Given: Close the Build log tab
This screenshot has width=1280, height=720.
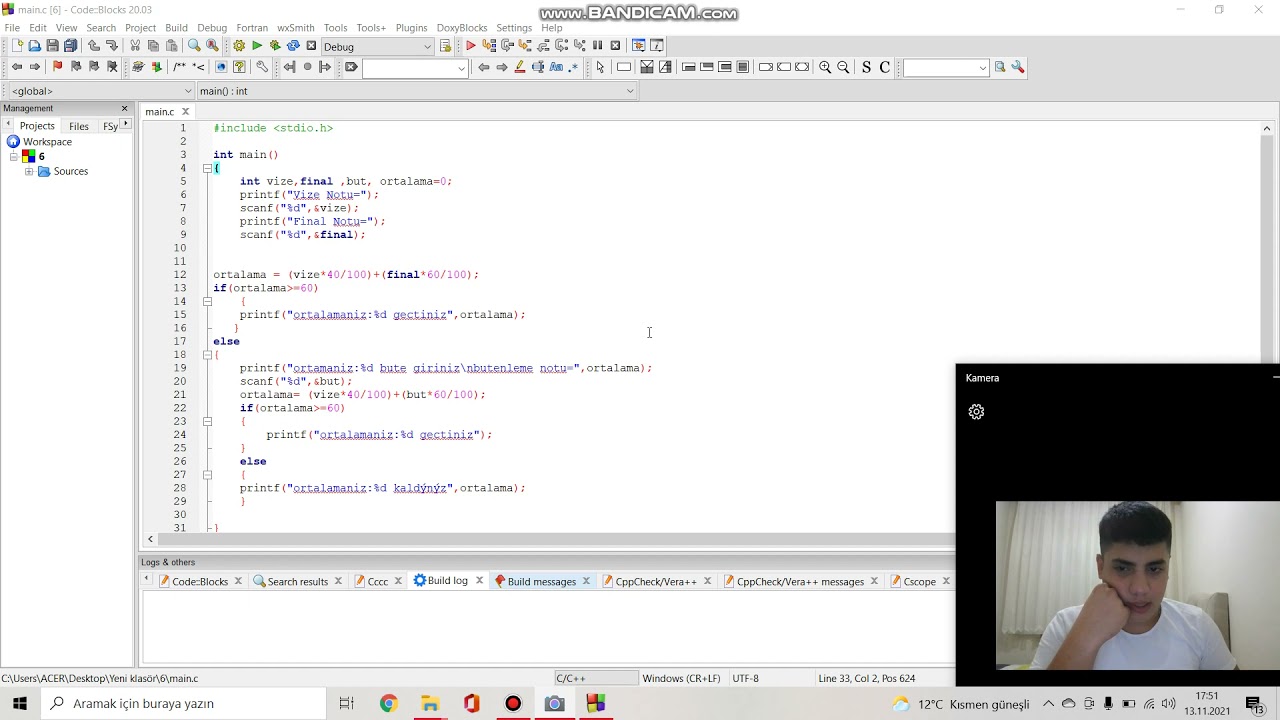Looking at the screenshot, I should pos(479,580).
